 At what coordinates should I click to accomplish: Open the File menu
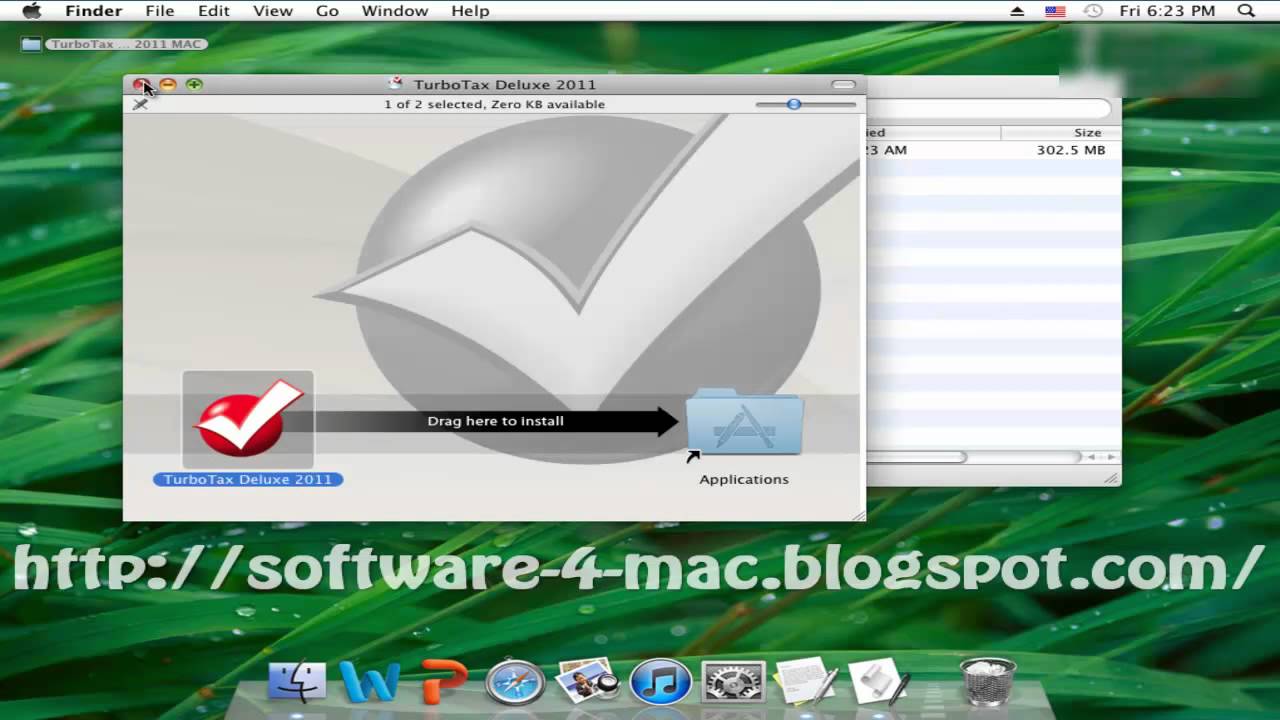[160, 11]
